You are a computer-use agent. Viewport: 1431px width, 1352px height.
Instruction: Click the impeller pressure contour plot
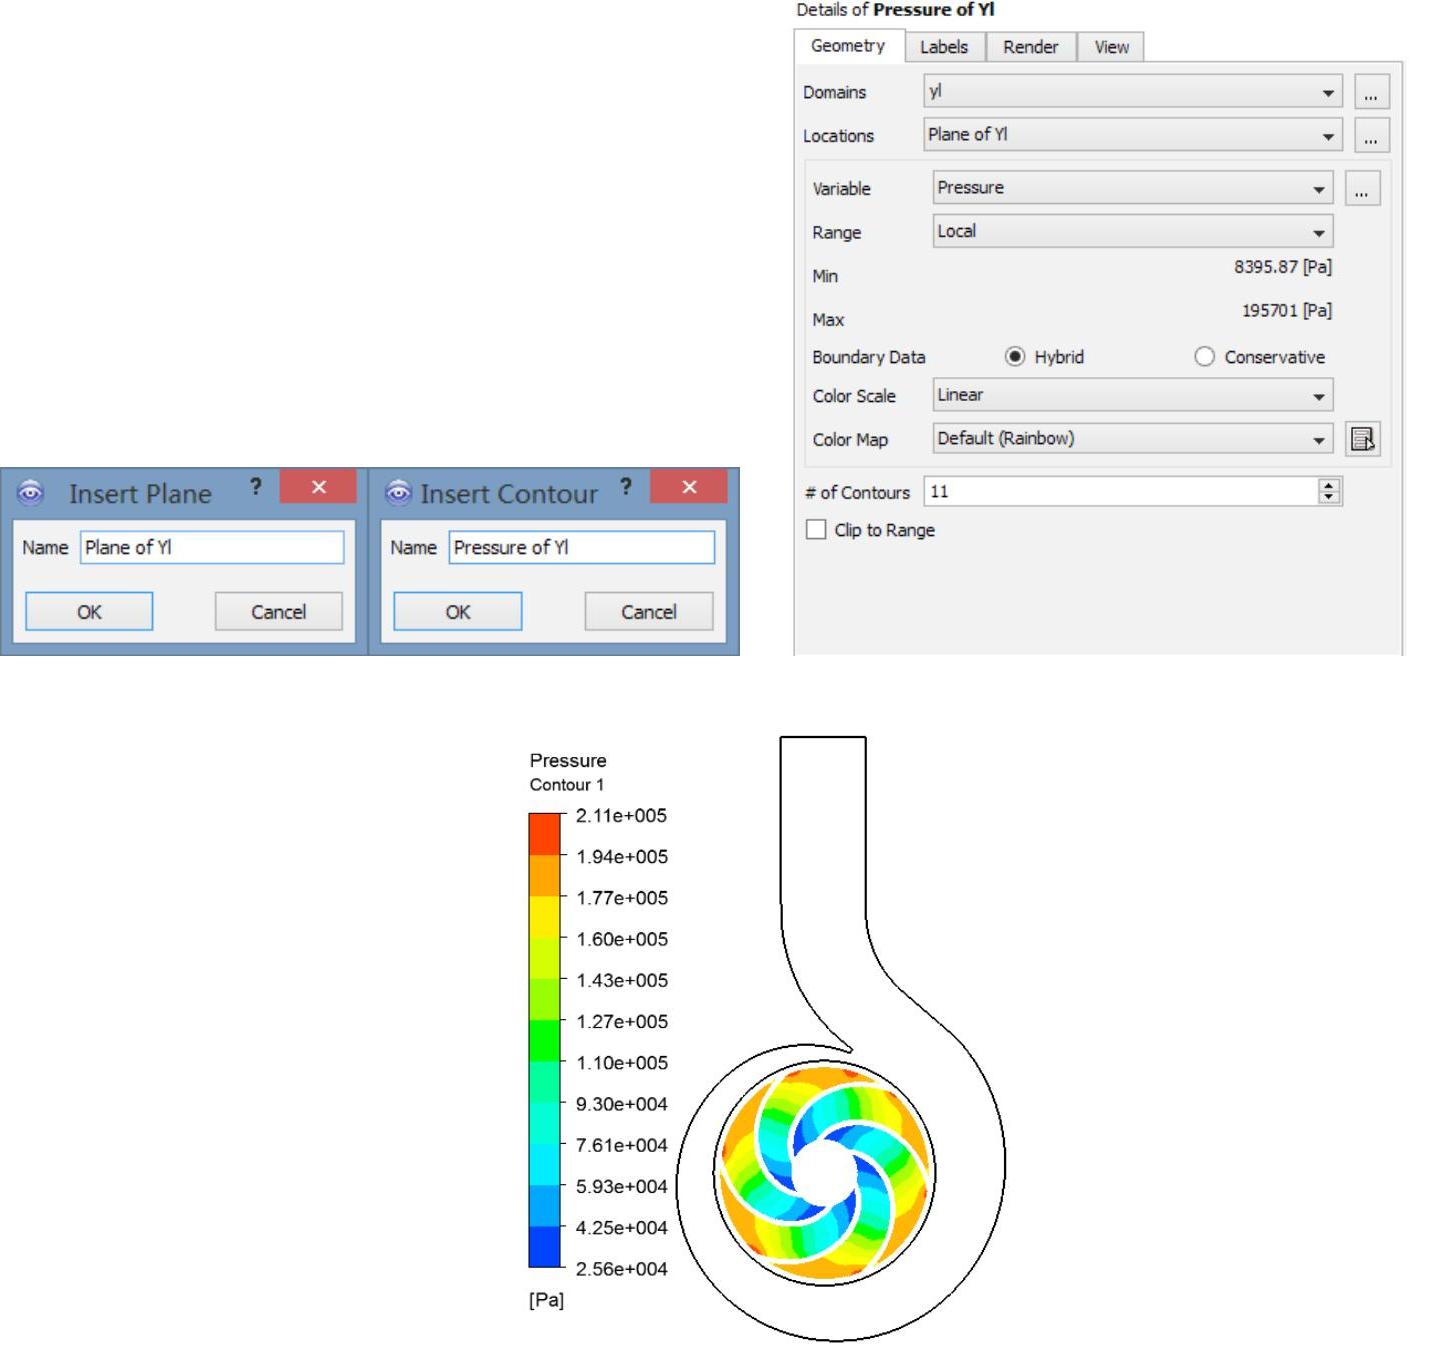(x=824, y=1174)
